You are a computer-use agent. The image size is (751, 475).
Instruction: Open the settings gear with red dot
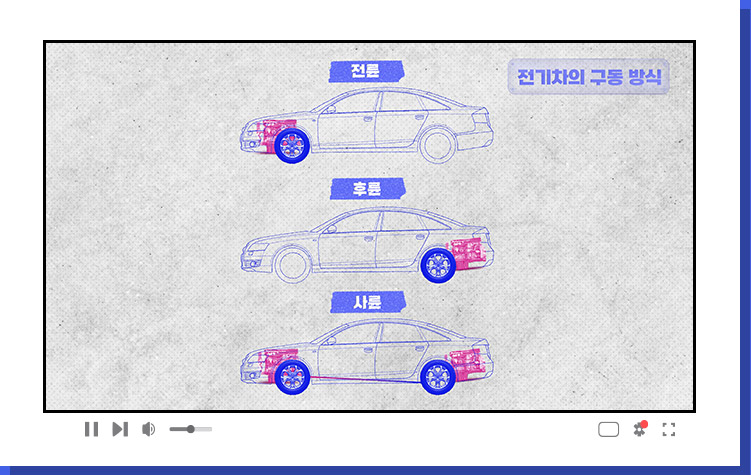click(x=640, y=429)
